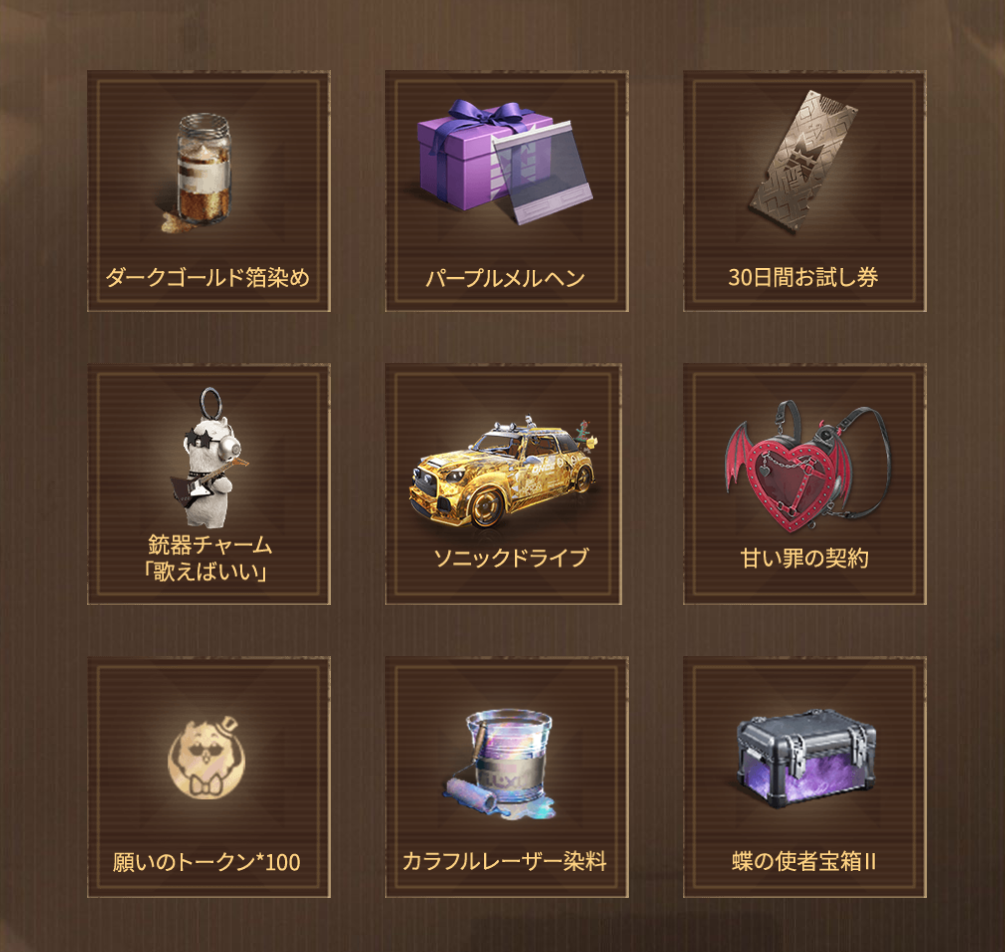Viewport: 1005px width, 952px height.
Task: Open the 蝶の使者宝箱II label
Action: coord(804,861)
